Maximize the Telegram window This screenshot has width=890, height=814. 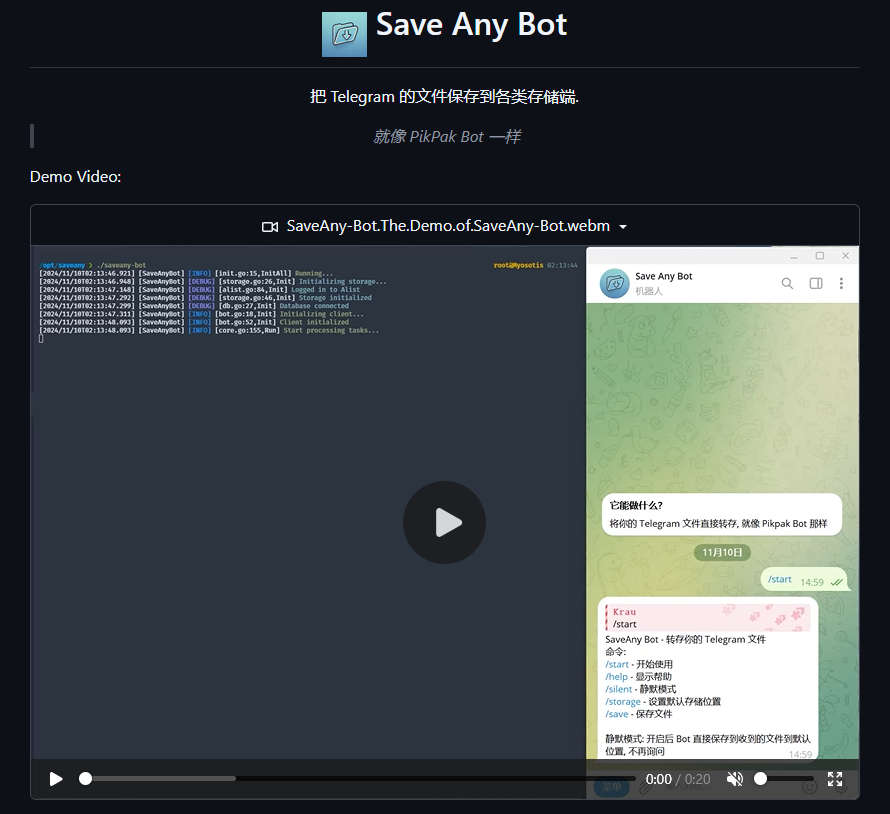820,256
